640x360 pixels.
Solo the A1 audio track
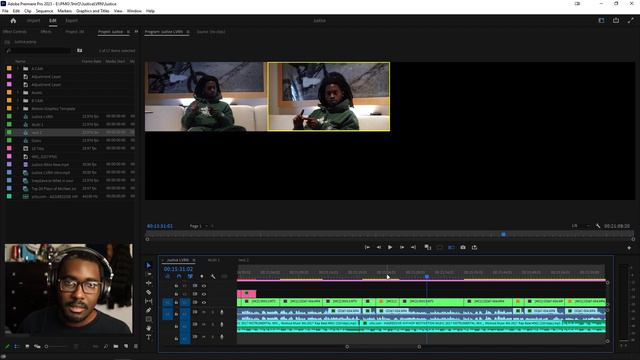coord(213,312)
